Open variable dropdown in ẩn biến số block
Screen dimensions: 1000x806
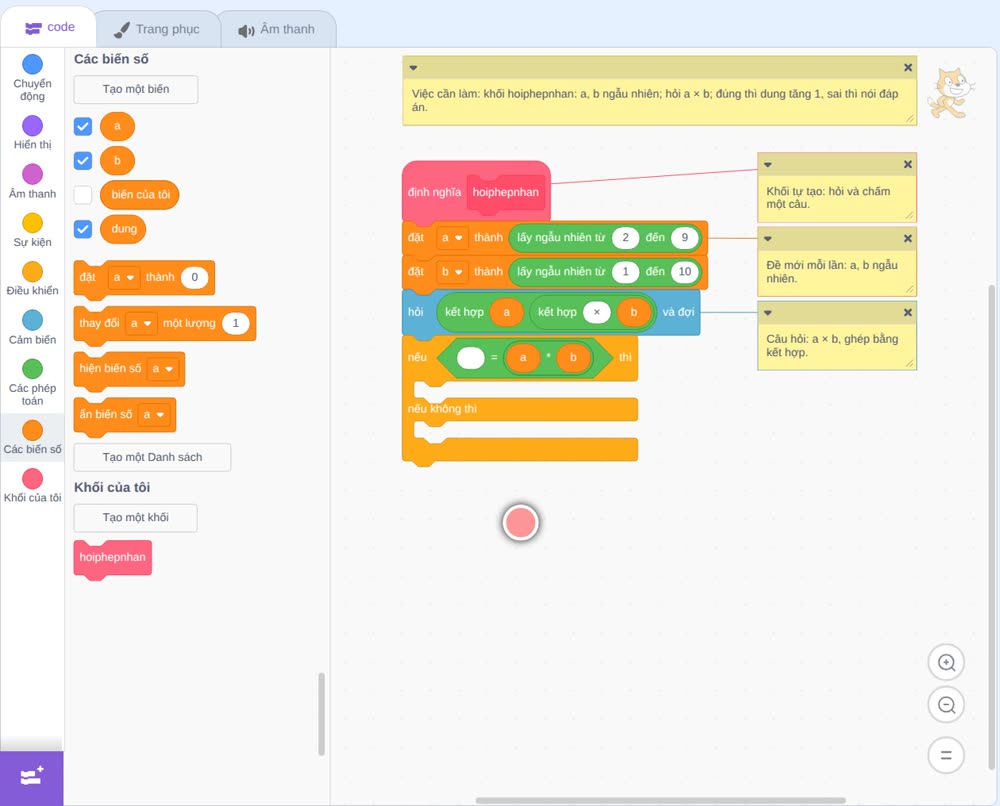tap(154, 414)
